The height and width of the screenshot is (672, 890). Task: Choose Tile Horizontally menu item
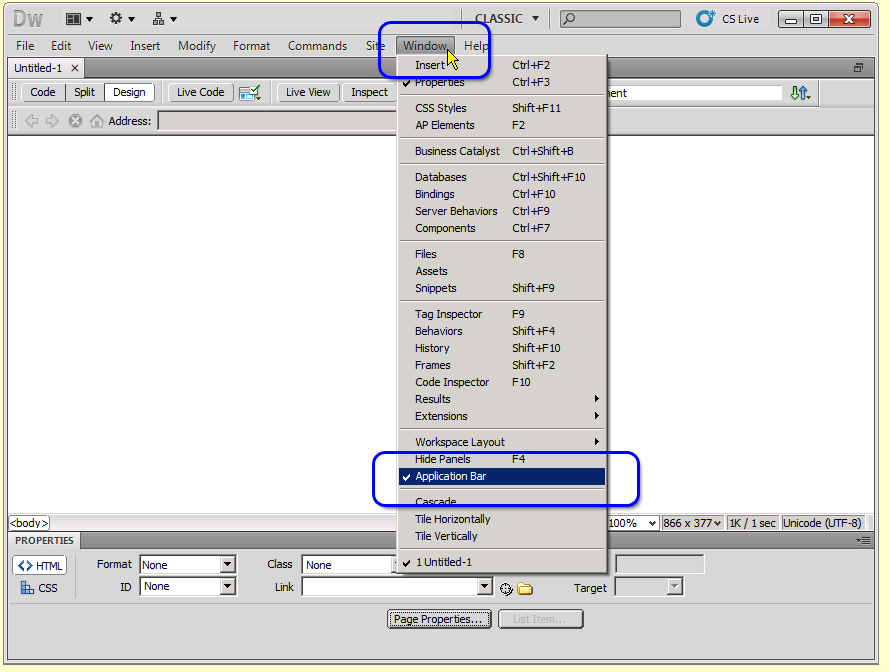502,519
